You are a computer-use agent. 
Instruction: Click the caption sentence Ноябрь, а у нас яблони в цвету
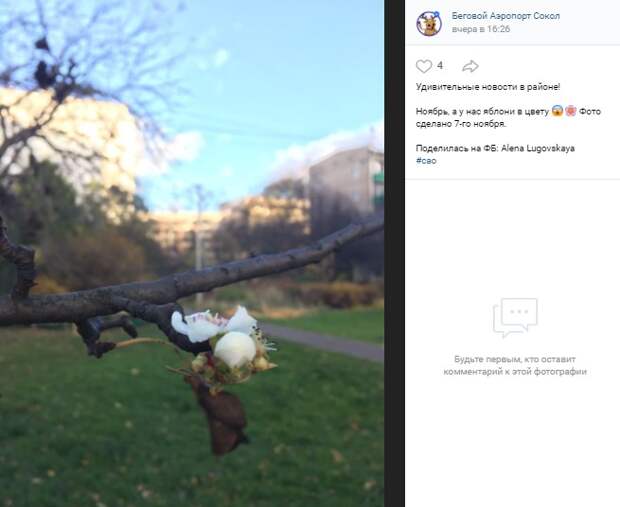click(x=482, y=112)
